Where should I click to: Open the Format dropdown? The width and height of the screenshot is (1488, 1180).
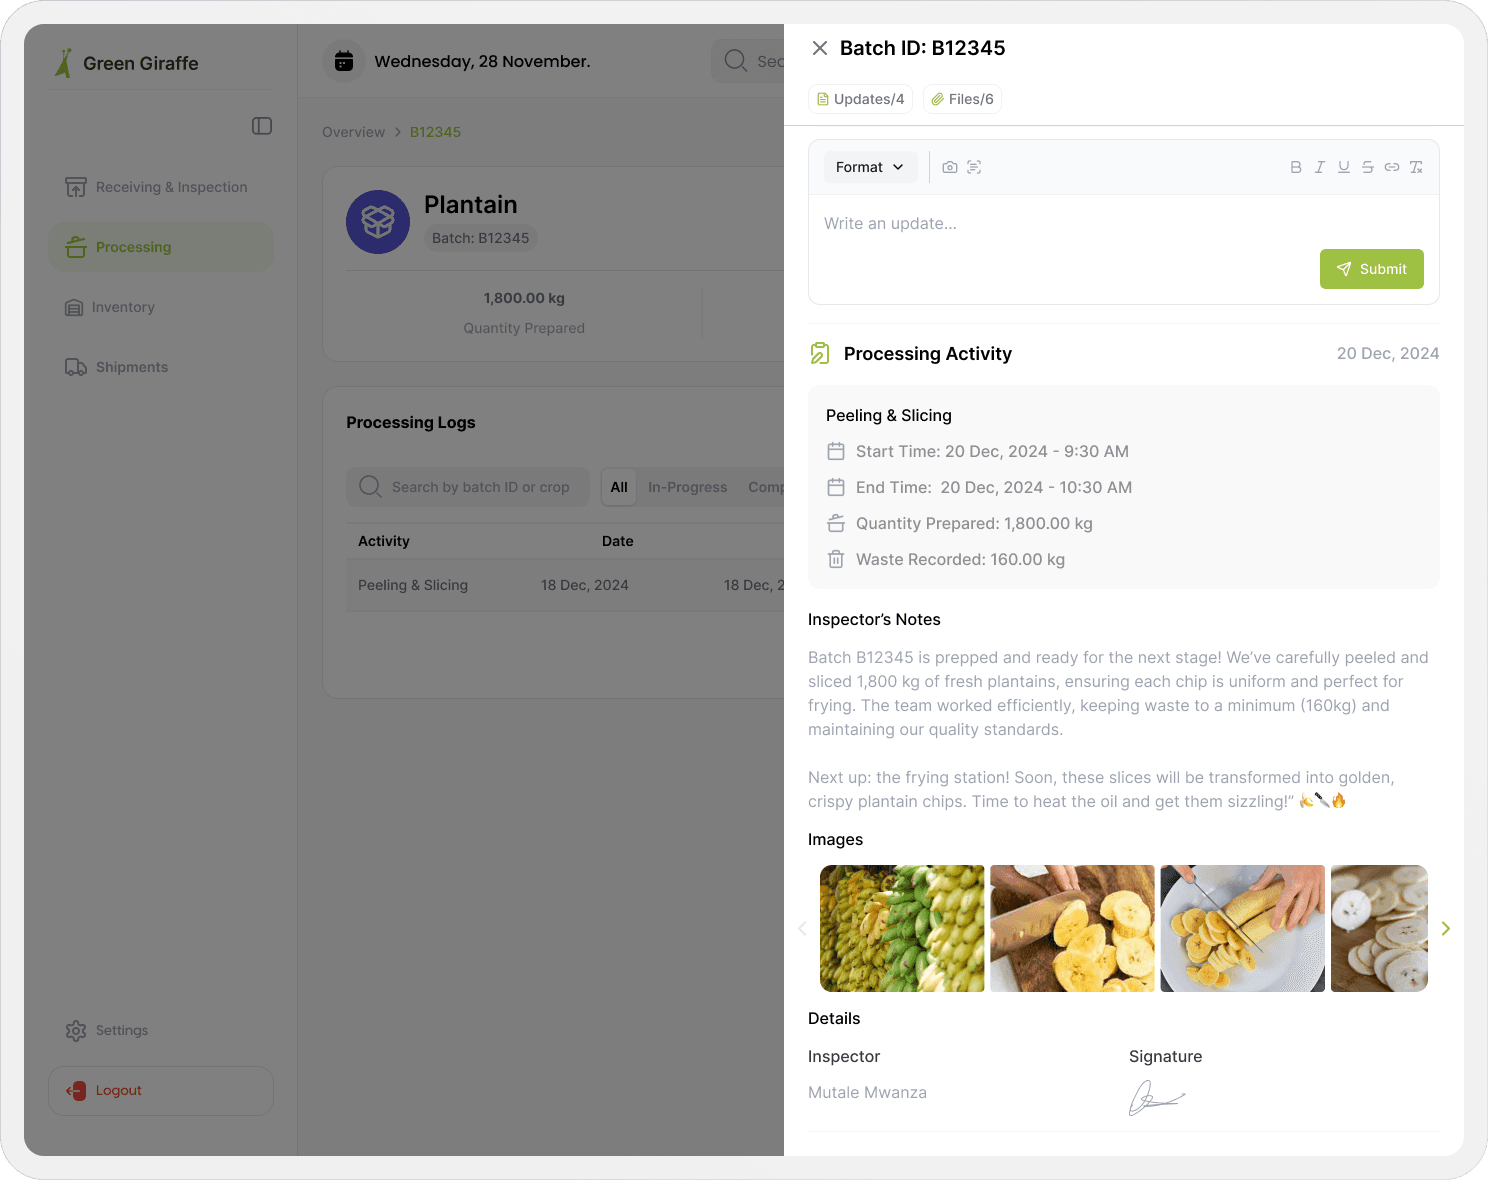click(870, 167)
